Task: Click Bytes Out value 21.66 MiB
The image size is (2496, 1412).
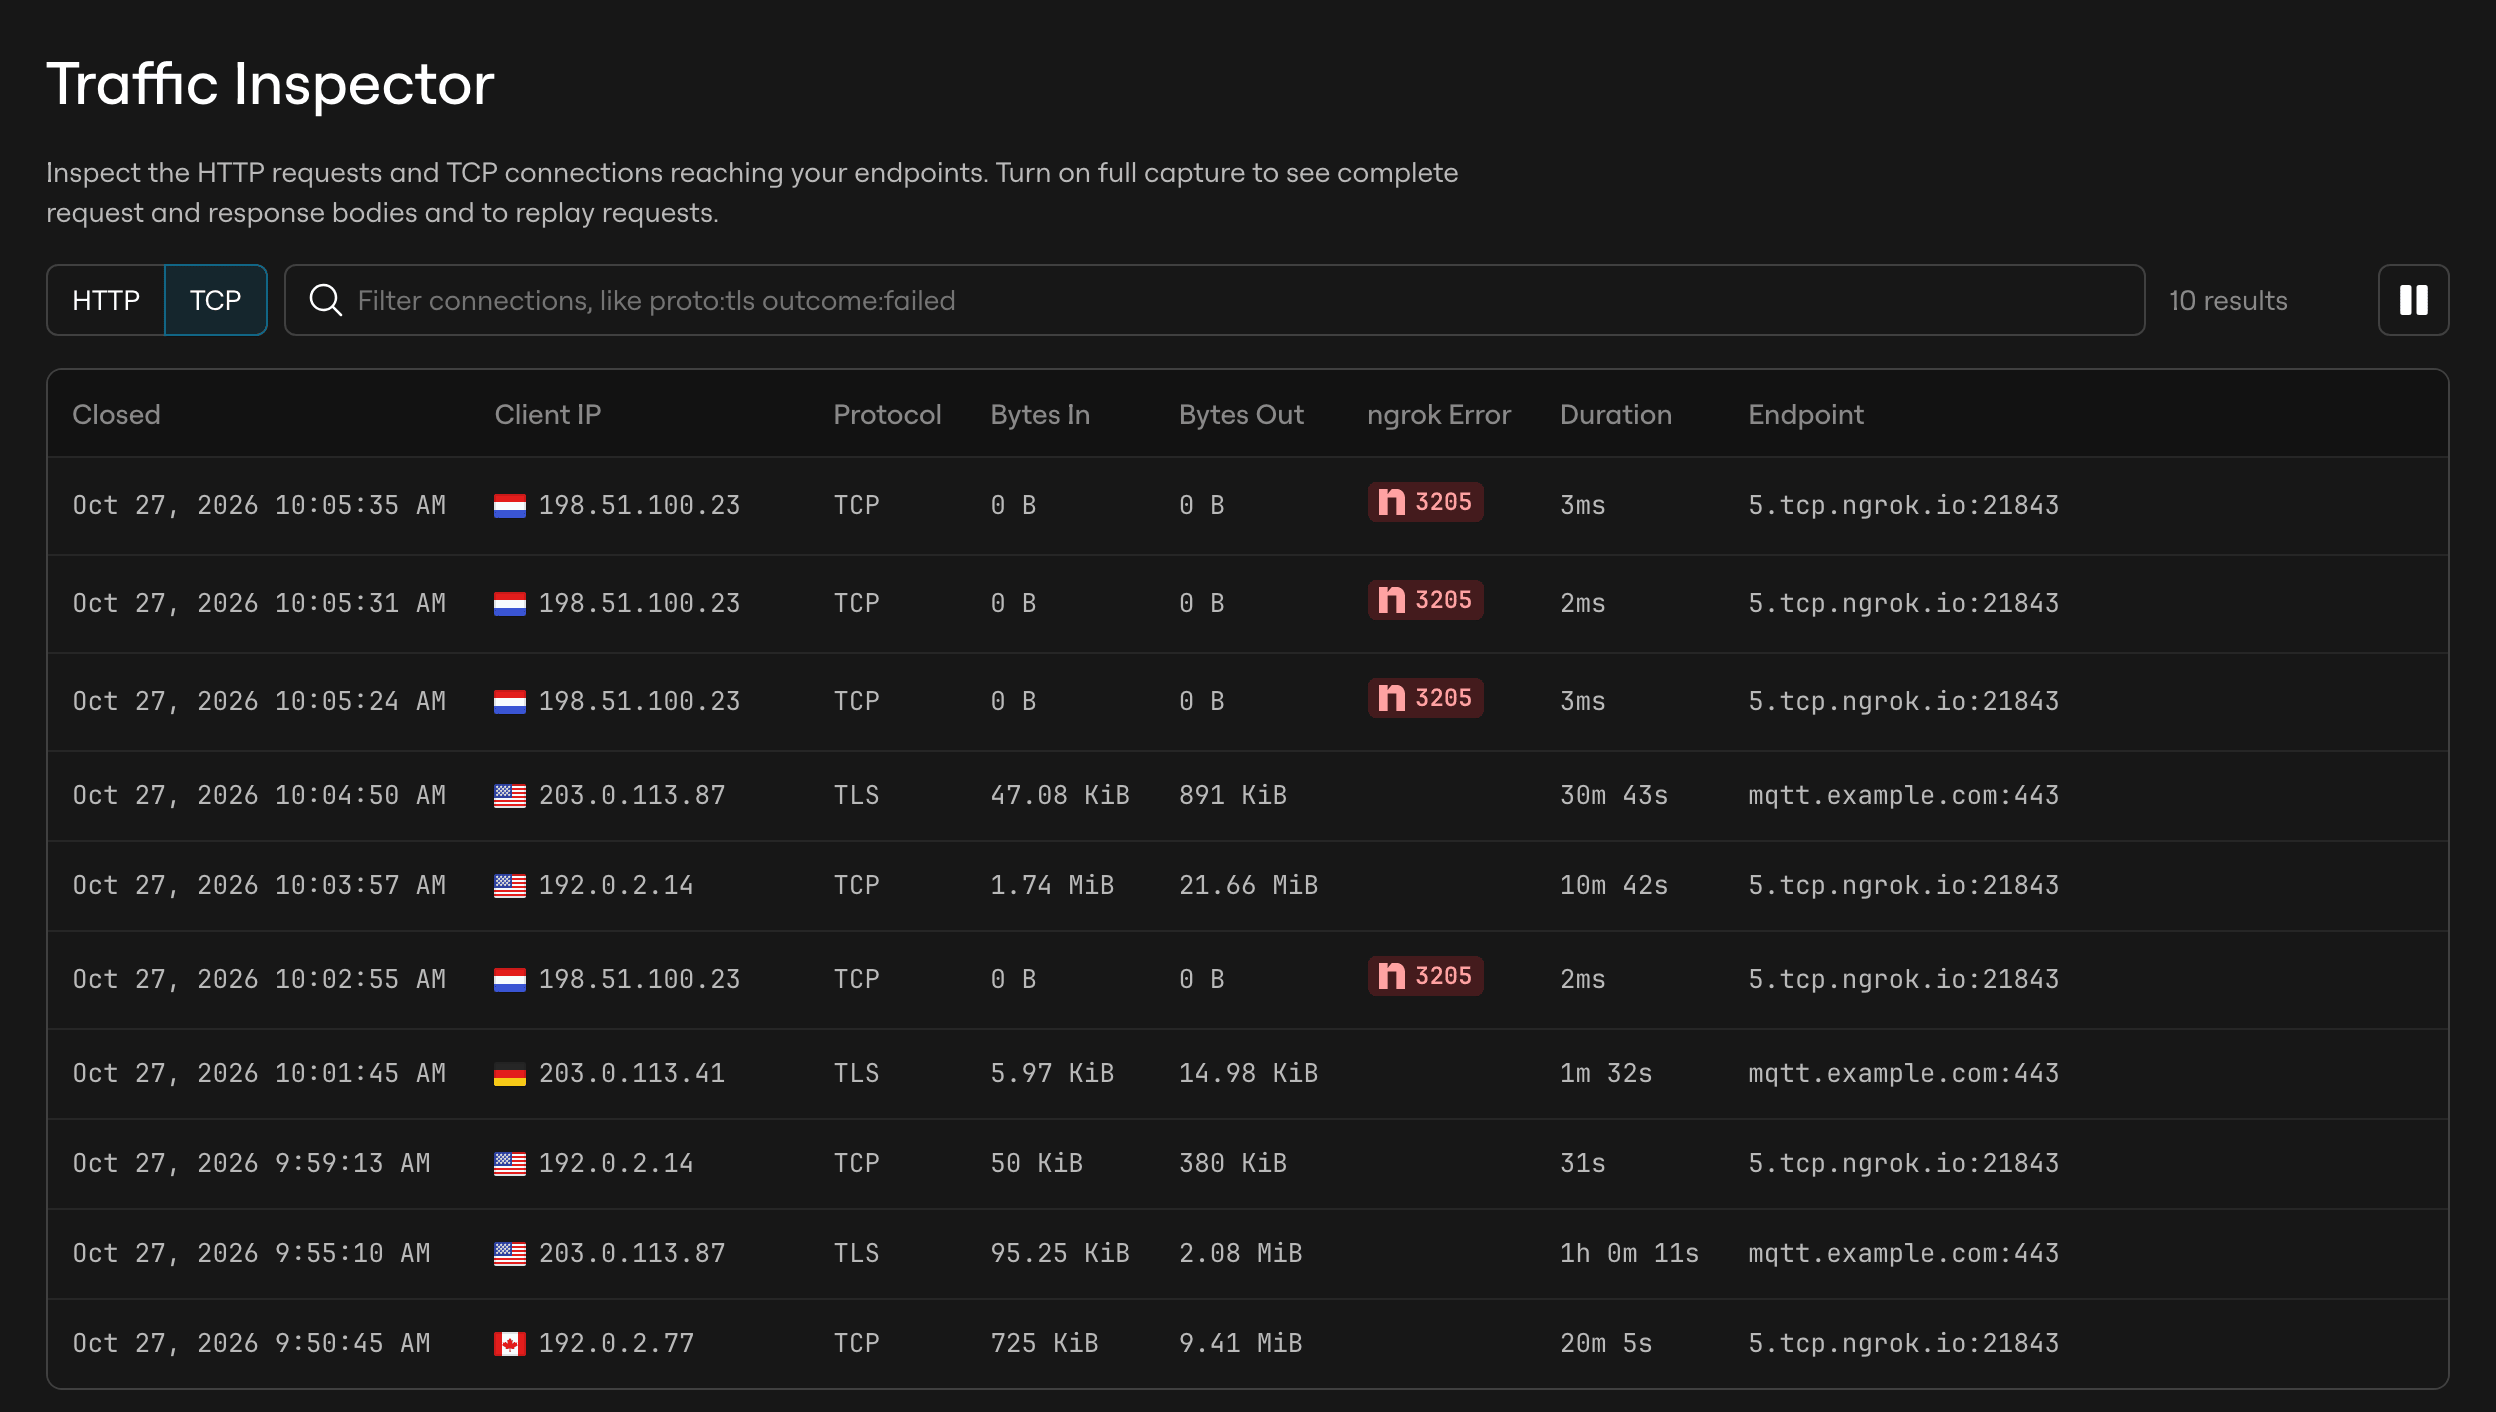Action: click(x=1248, y=886)
